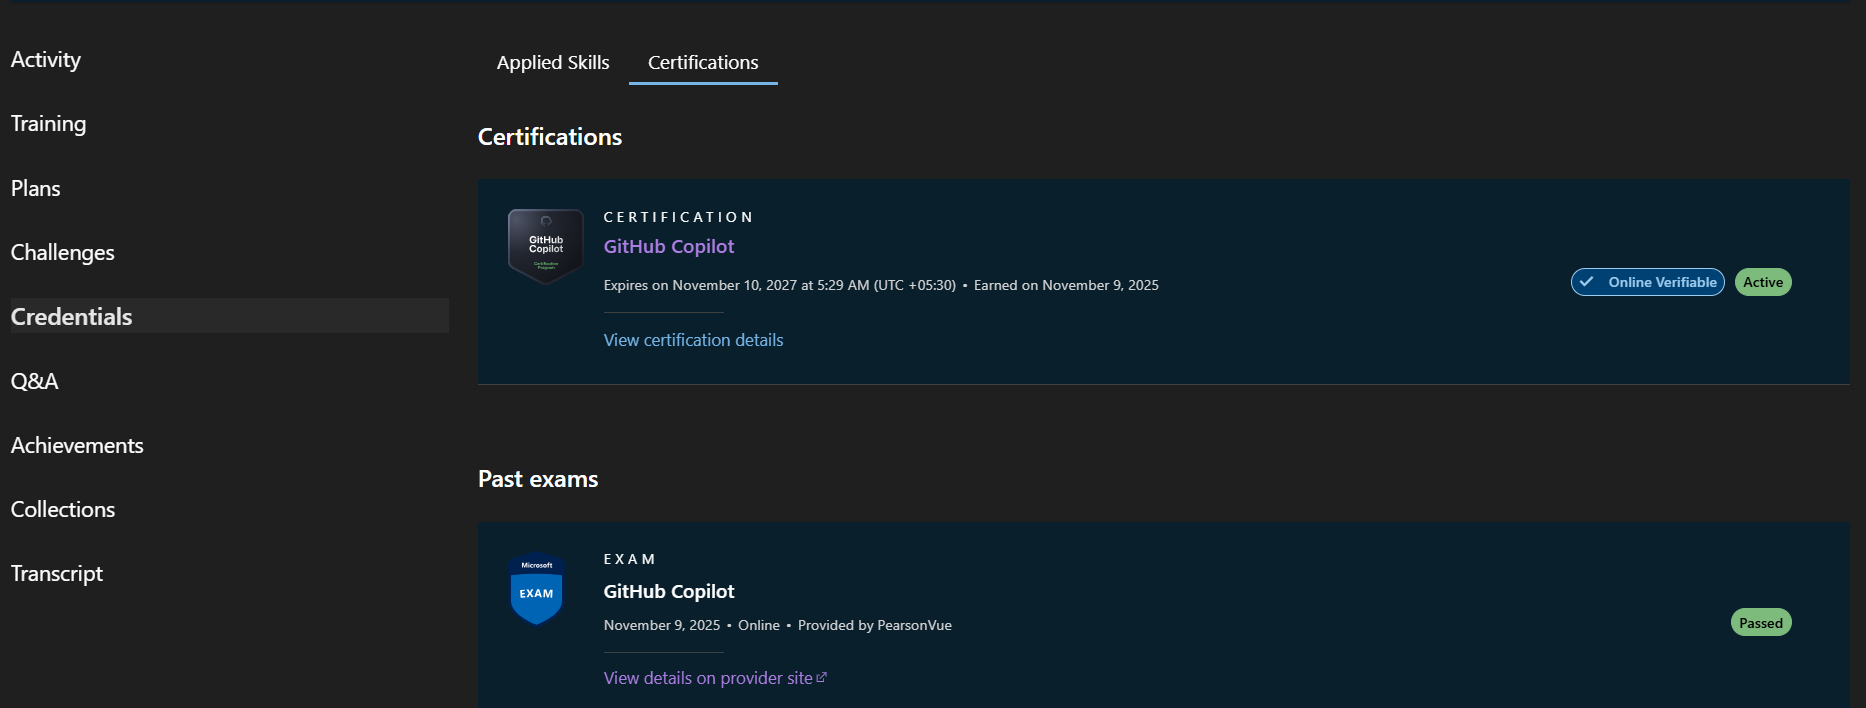The image size is (1866, 708).
Task: Click the 'Online' exam delivery text
Action: coord(759,625)
